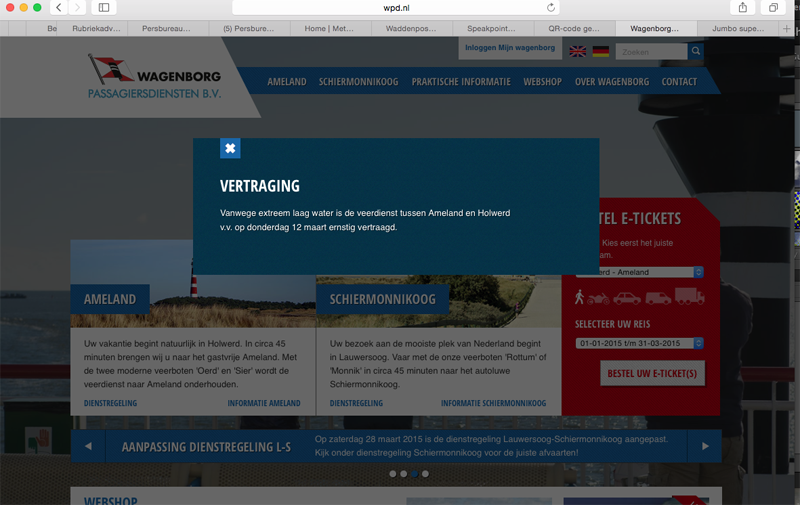Toggle Safari sidebar button
Screen dimensions: 800x505
(x=104, y=8)
